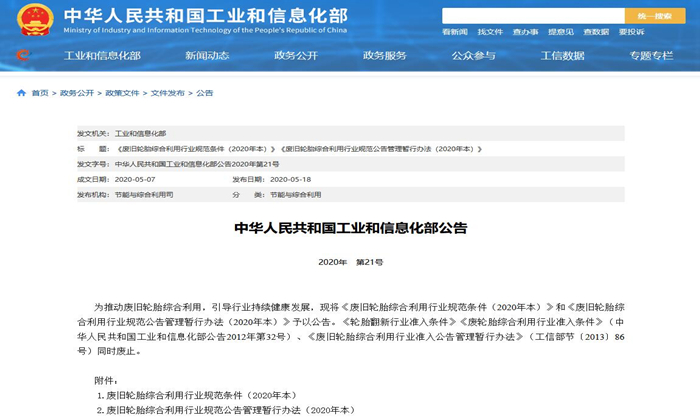Click the 要投诉 quick link
Screen dimensions: 700x418
(x=631, y=32)
